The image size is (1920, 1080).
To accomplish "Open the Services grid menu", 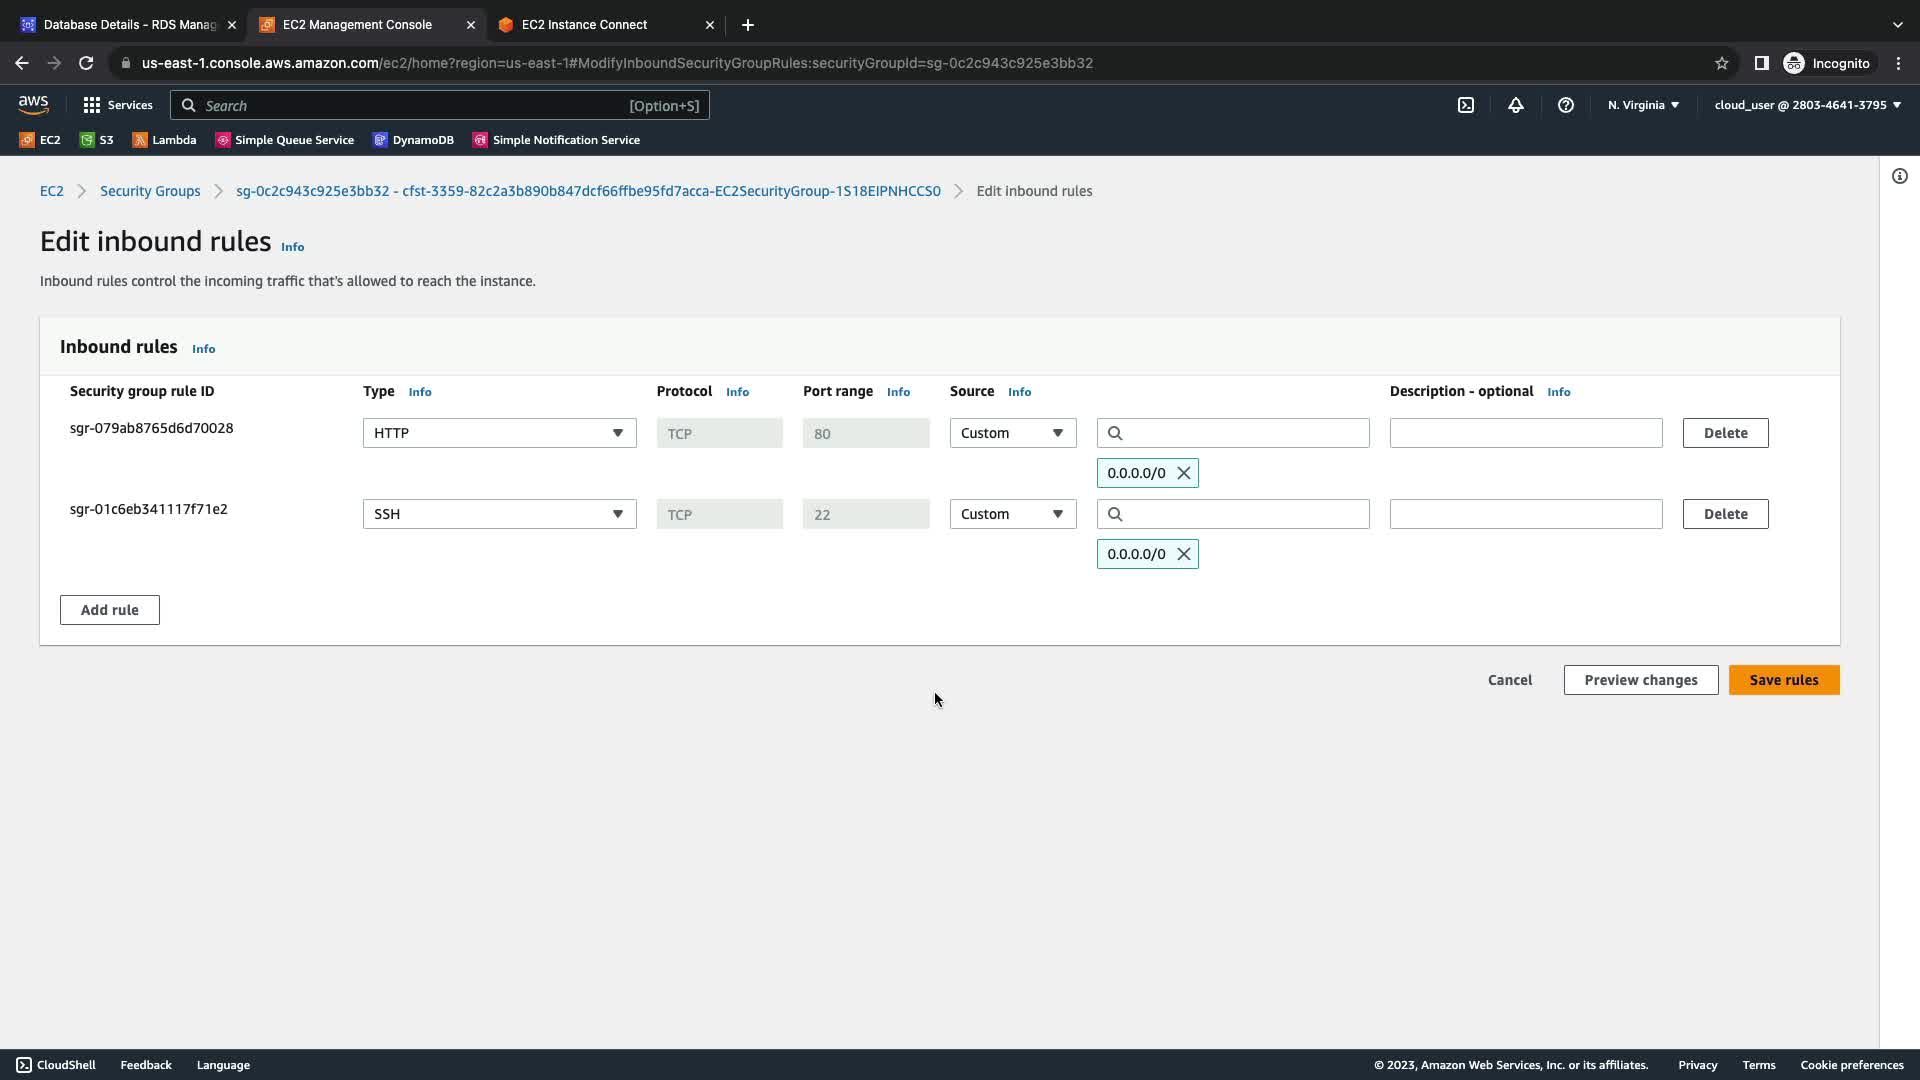I will coord(117,105).
